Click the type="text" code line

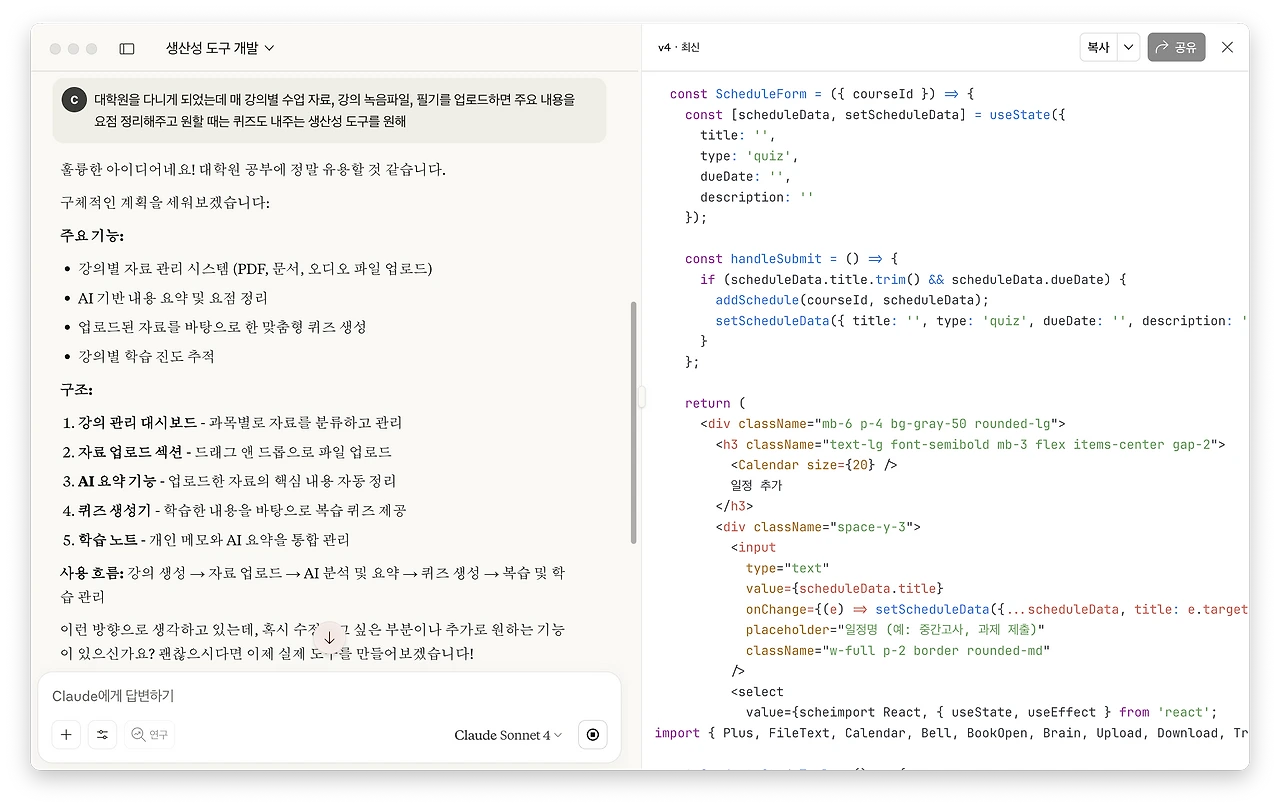787,568
